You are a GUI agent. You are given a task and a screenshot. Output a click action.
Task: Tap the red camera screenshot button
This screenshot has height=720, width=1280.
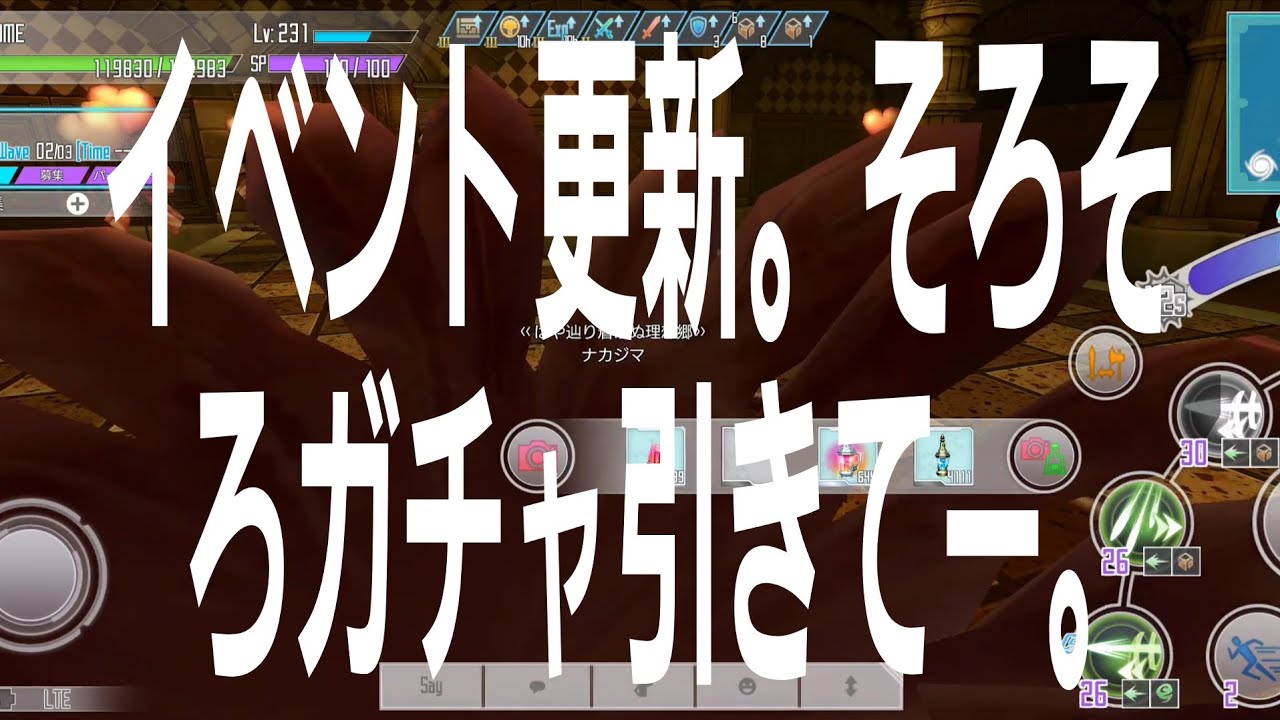point(539,457)
